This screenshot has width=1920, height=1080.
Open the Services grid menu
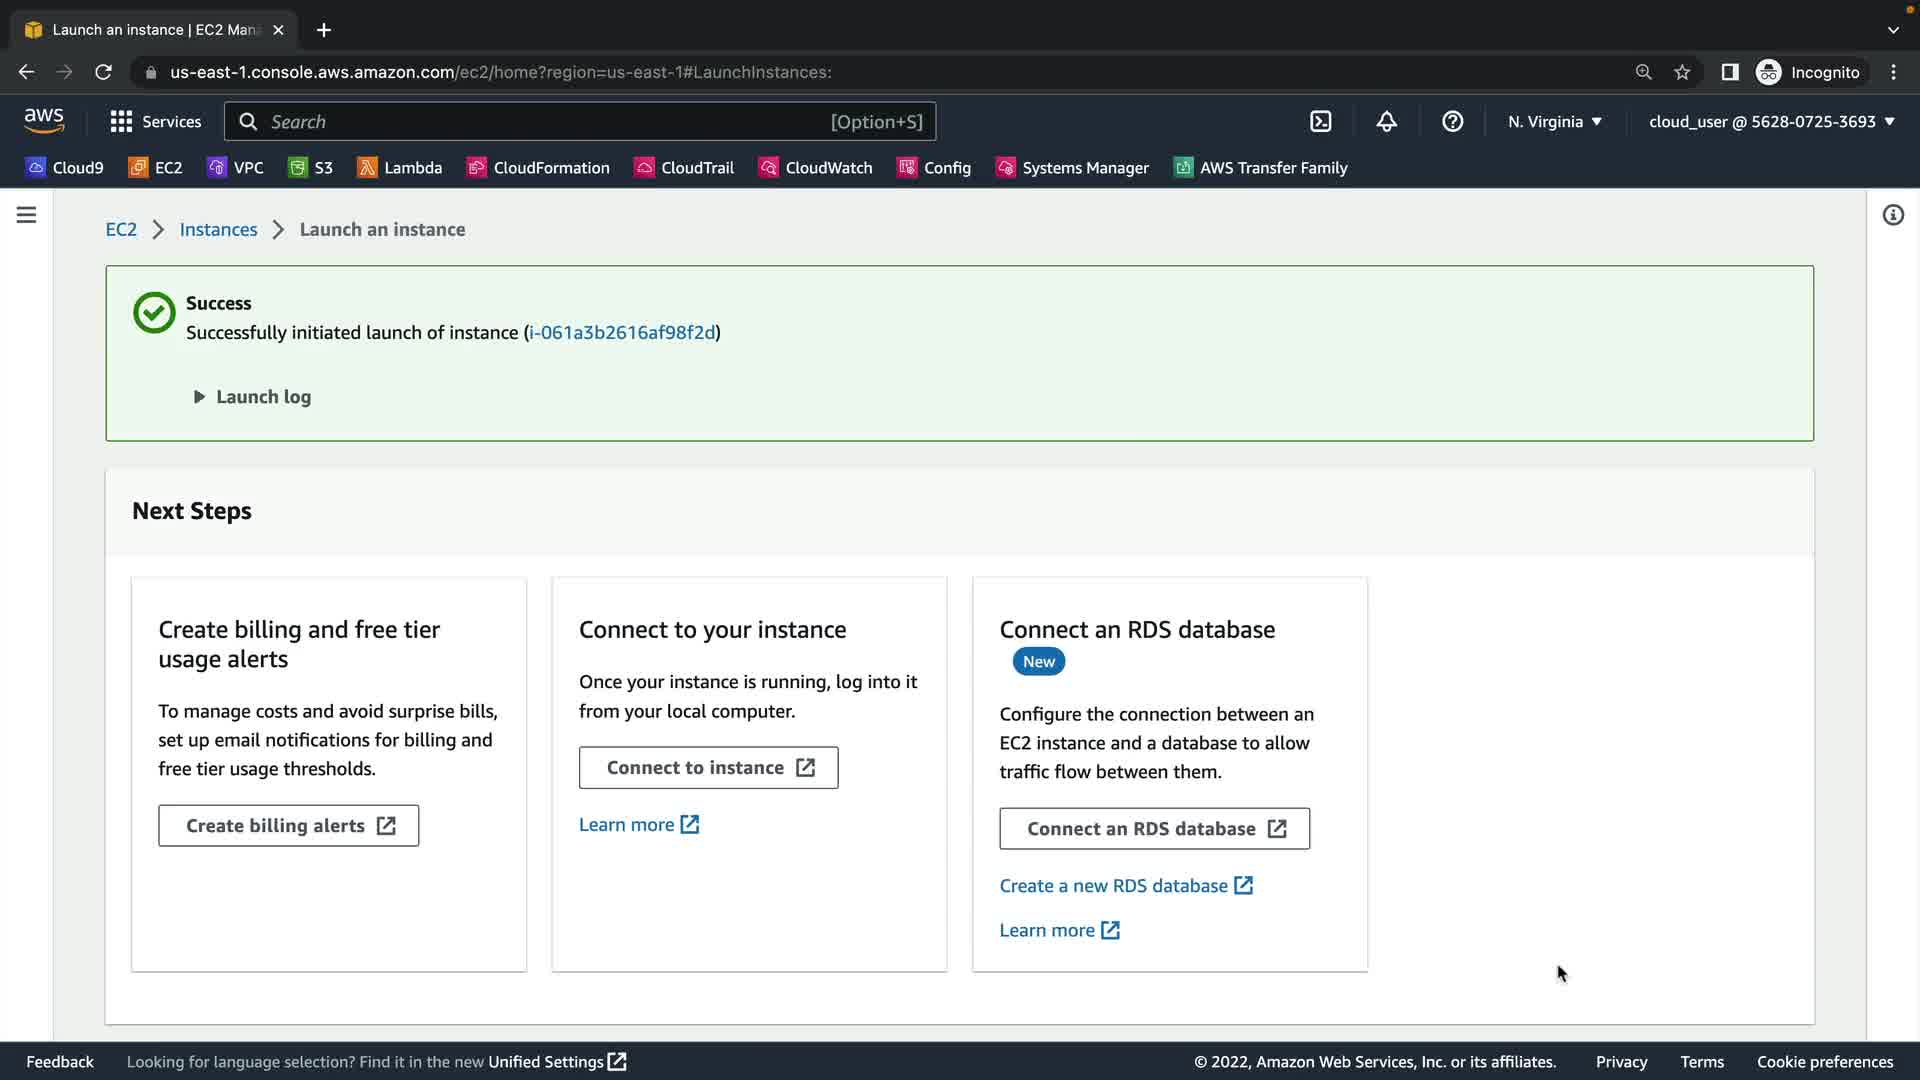155,122
